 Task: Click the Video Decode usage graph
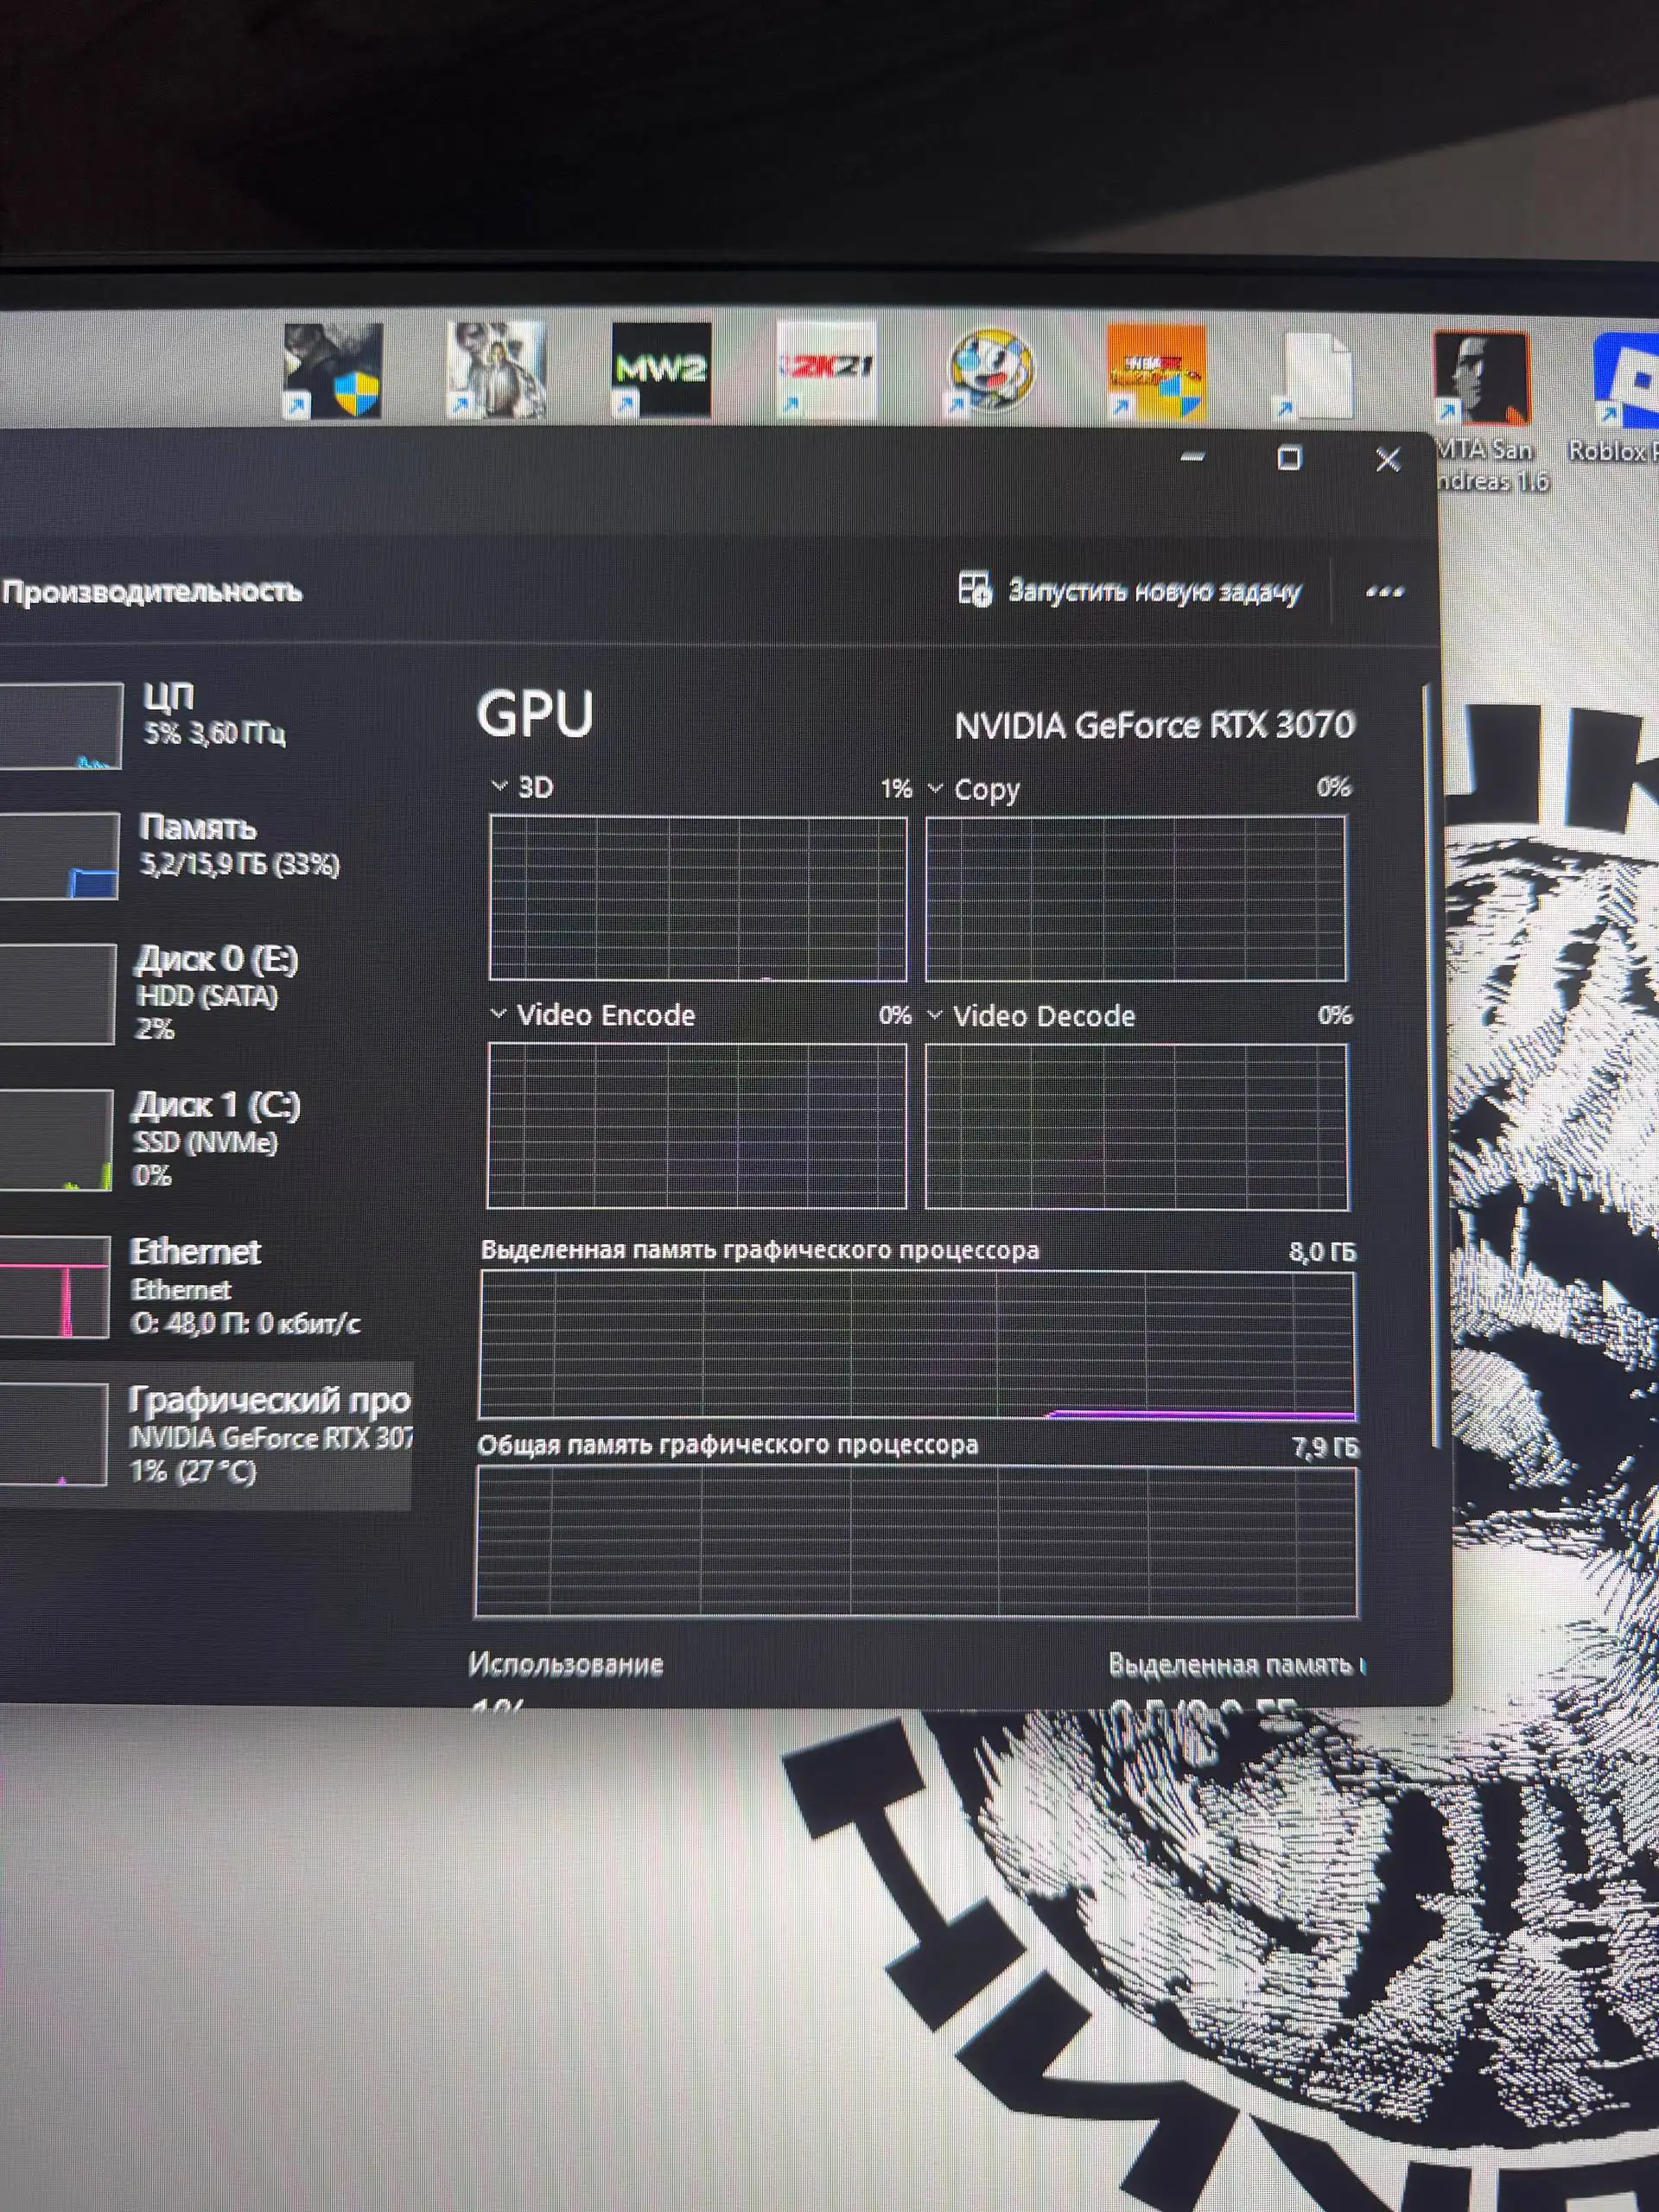point(1137,1127)
